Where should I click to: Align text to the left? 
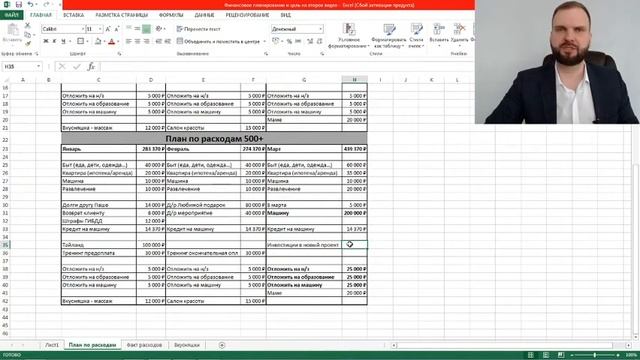point(129,41)
